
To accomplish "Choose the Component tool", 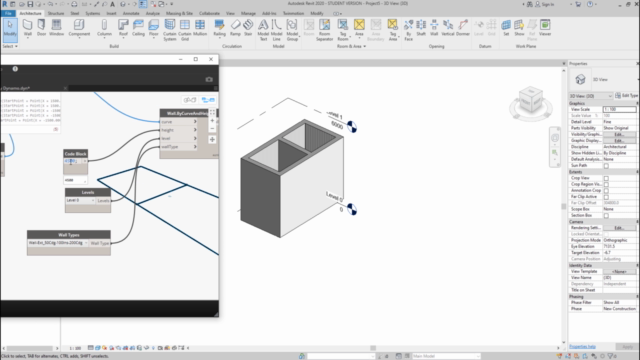I will (79, 28).
